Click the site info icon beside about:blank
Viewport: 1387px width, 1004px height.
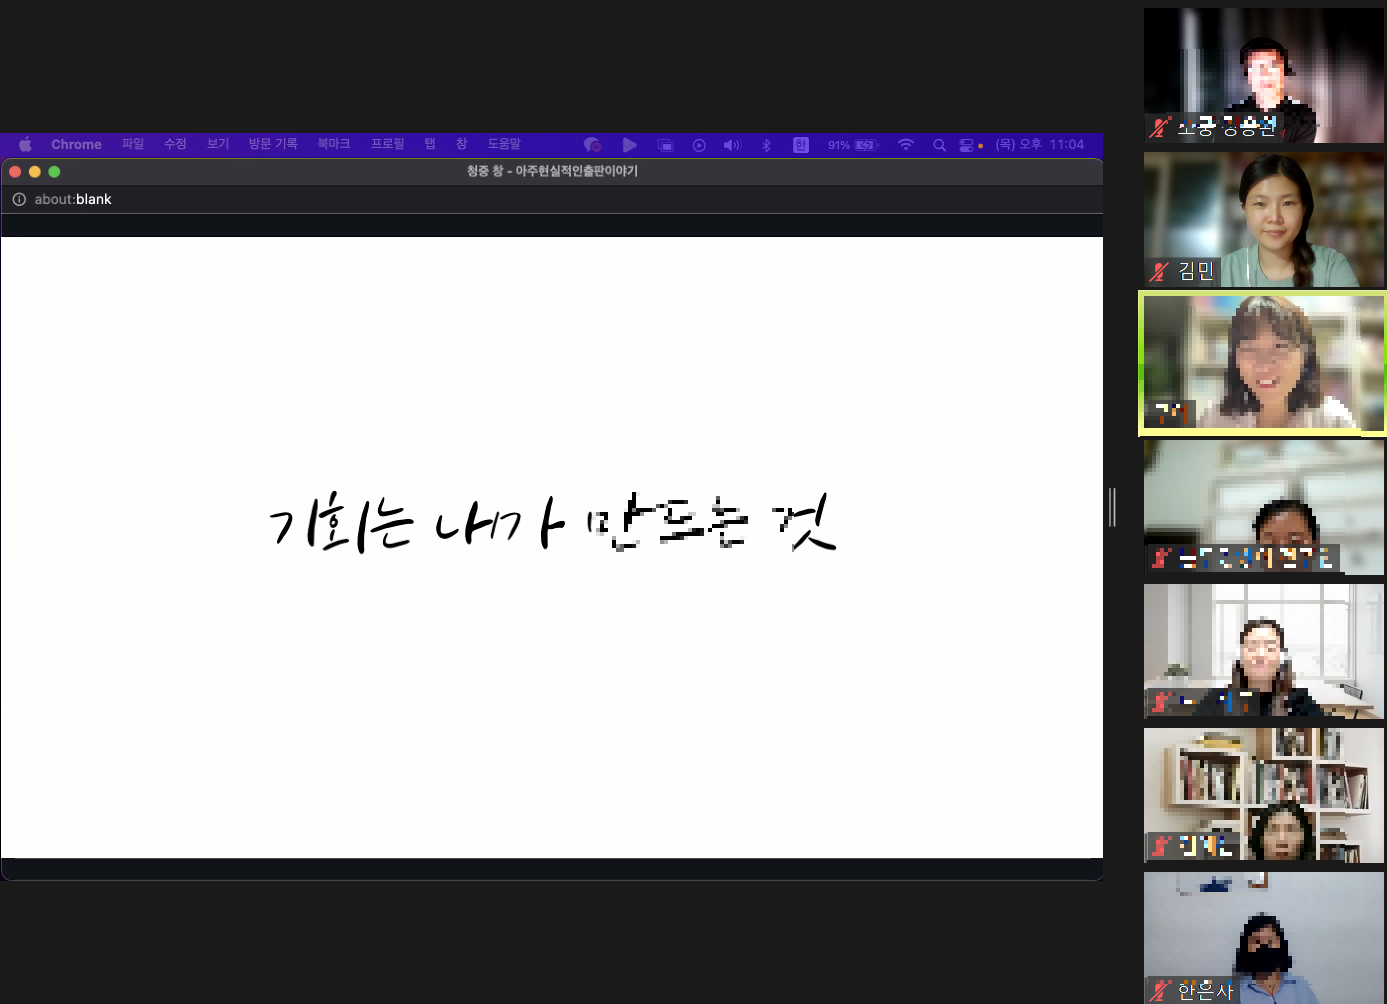click(x=19, y=199)
